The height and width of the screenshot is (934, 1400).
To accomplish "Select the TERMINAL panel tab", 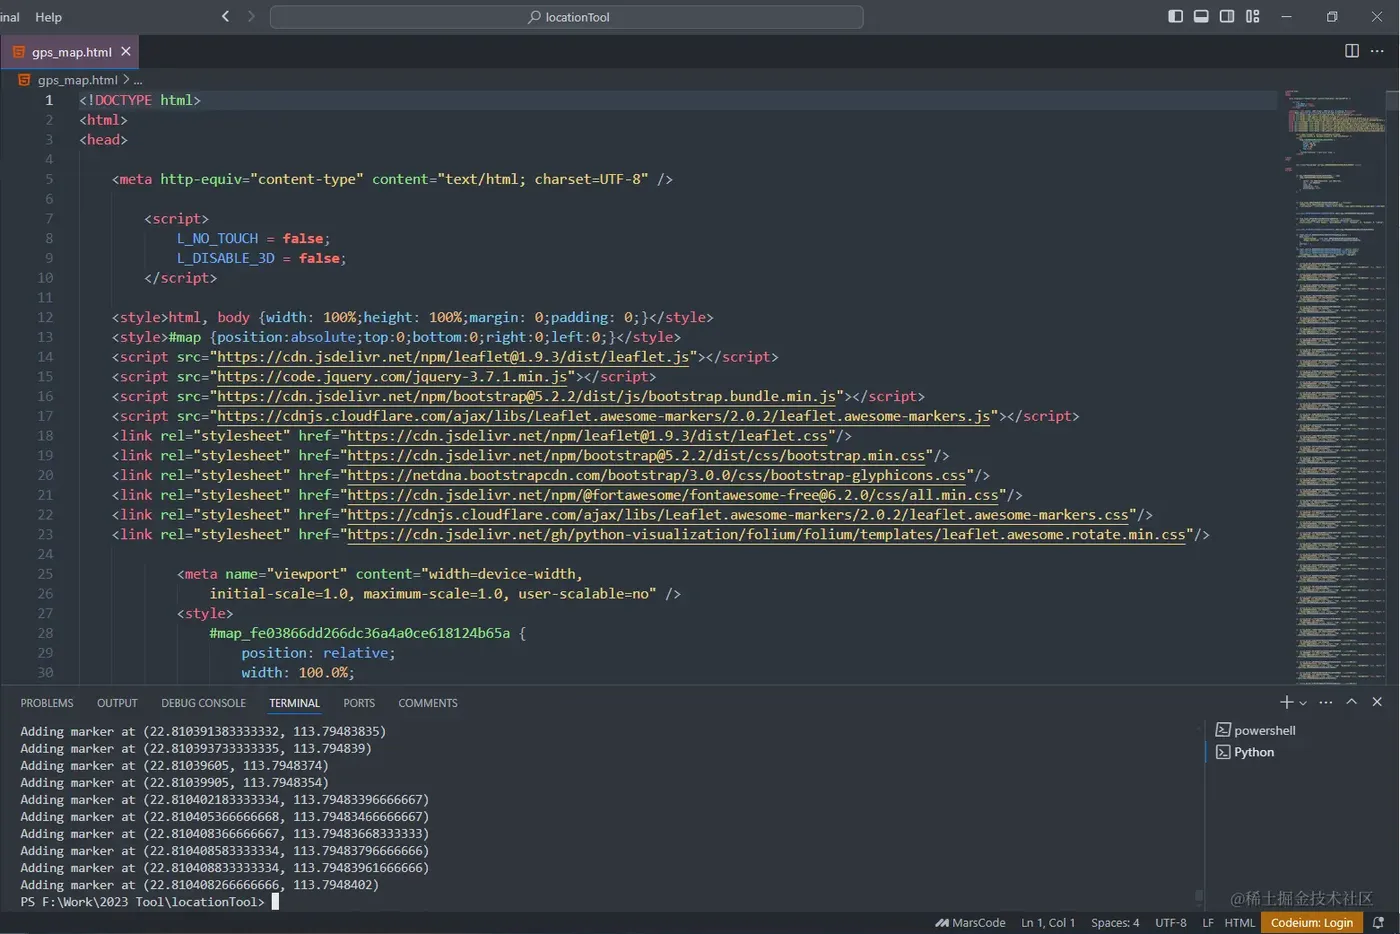I will [294, 703].
